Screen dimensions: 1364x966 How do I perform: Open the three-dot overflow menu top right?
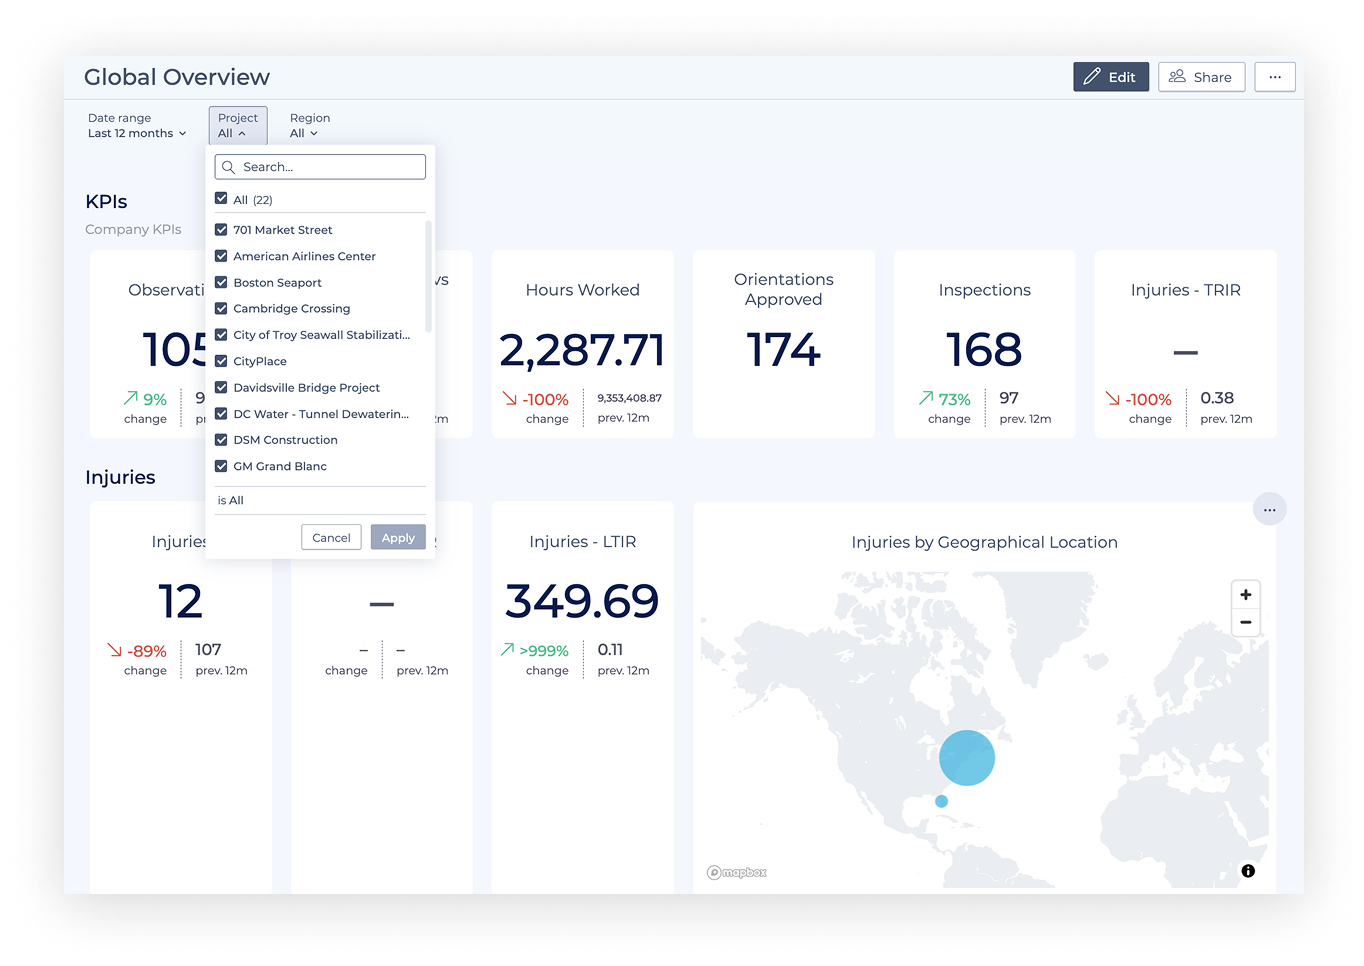[1274, 76]
